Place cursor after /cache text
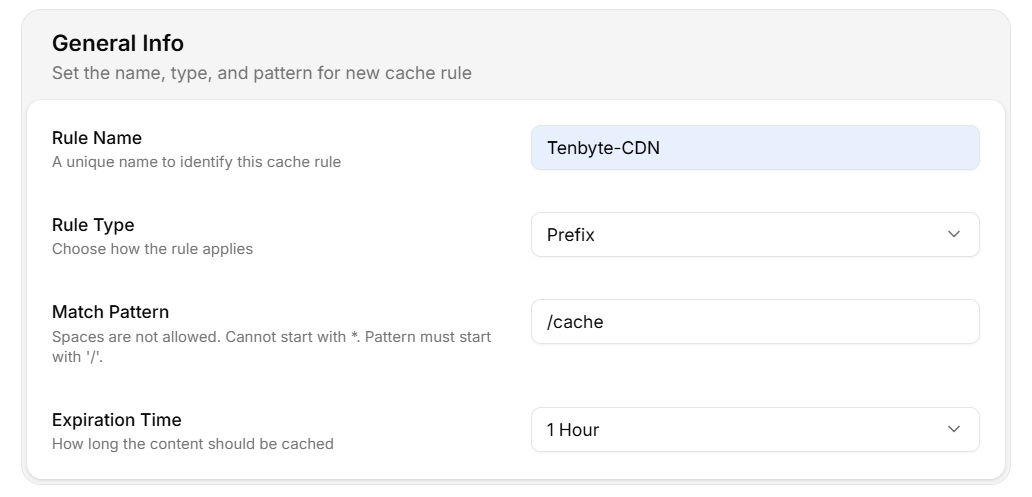This screenshot has width=1032, height=497. [x=605, y=322]
